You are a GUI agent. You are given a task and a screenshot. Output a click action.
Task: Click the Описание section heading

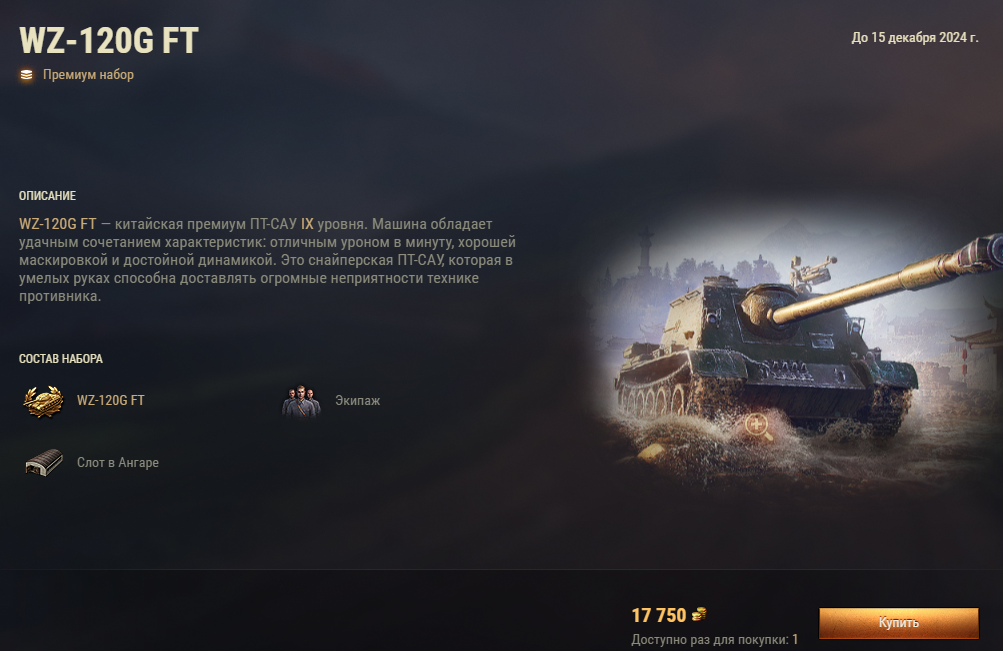tap(47, 196)
